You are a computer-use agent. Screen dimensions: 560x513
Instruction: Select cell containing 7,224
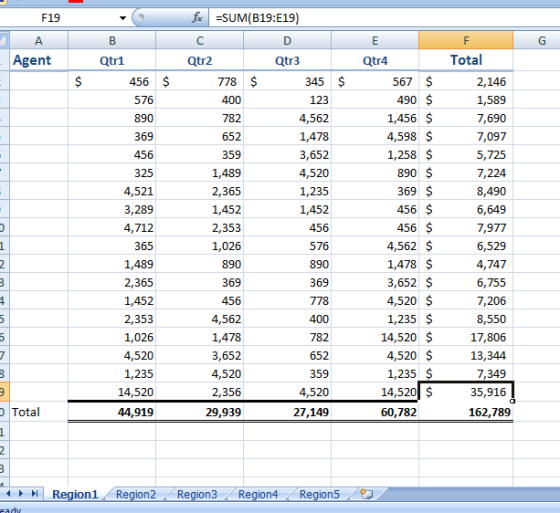(466, 173)
